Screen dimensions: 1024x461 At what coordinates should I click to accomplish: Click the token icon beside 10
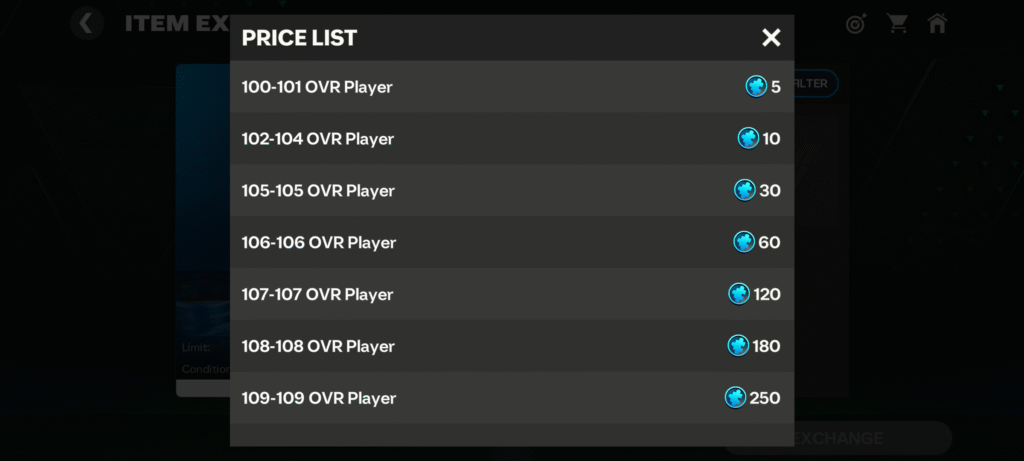pos(748,139)
